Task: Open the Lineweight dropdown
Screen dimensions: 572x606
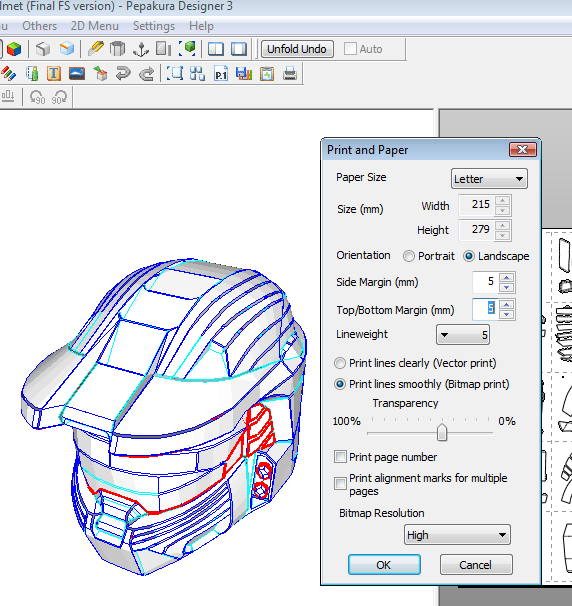Action: (x=463, y=335)
